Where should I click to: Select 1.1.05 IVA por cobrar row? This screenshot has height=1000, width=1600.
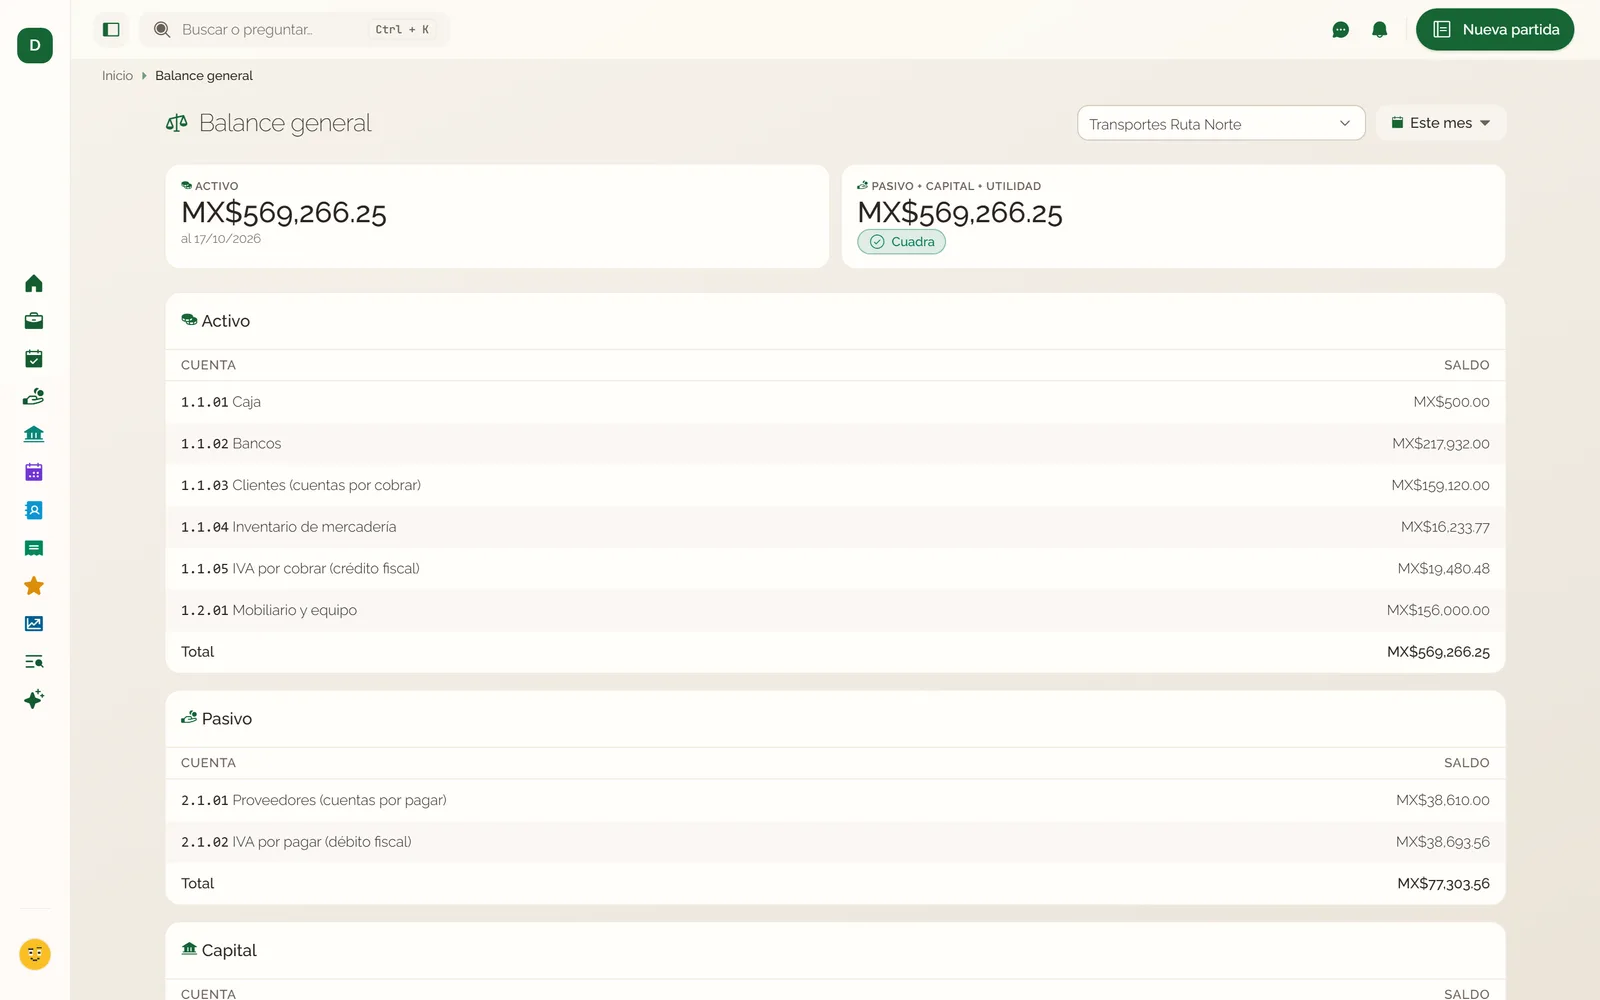(x=835, y=569)
